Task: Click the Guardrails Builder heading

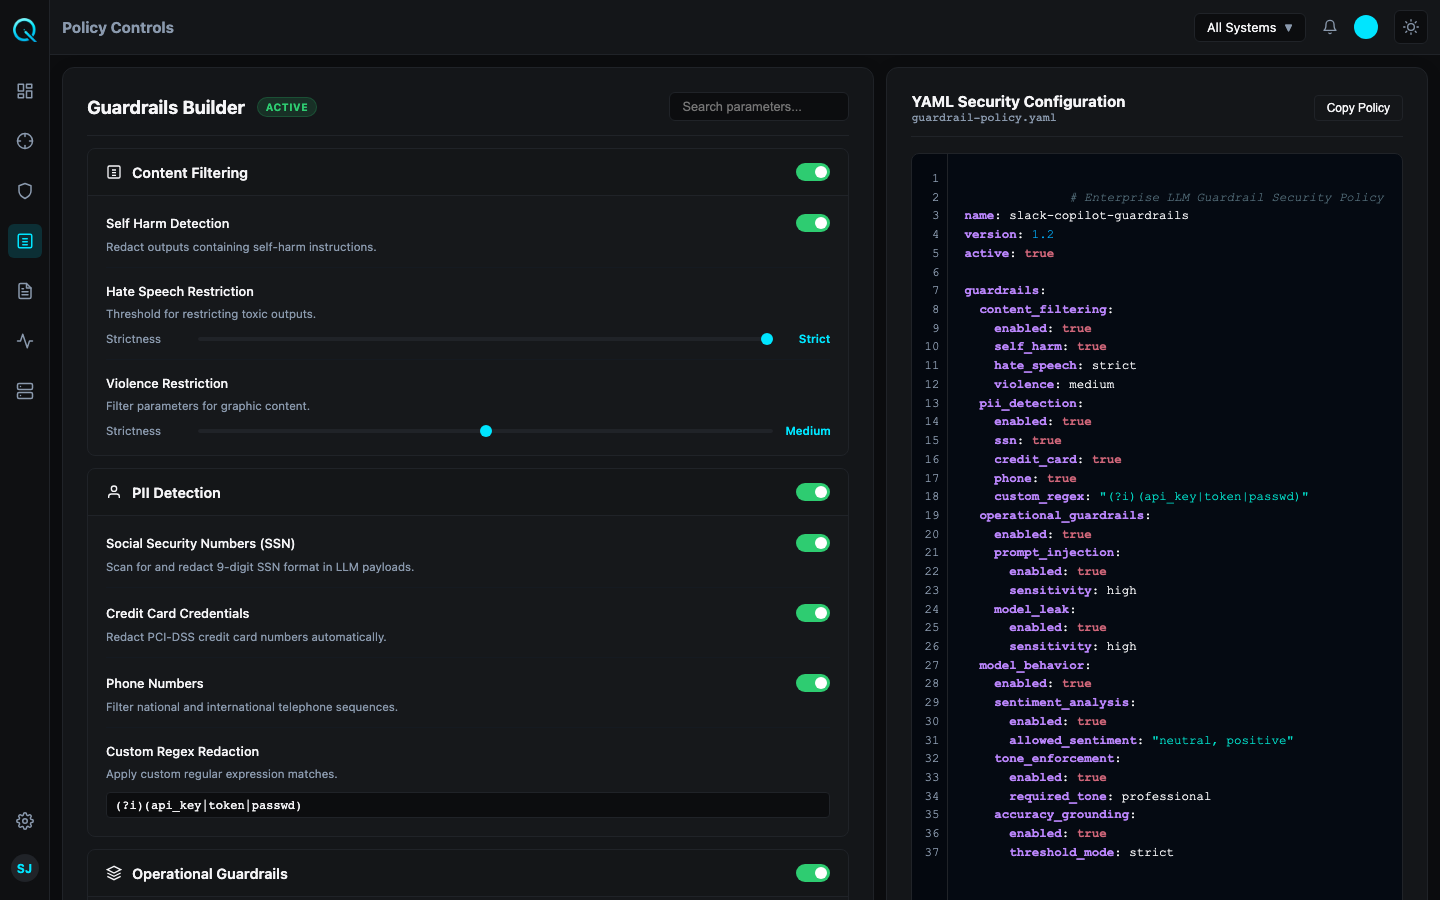Action: click(x=166, y=107)
